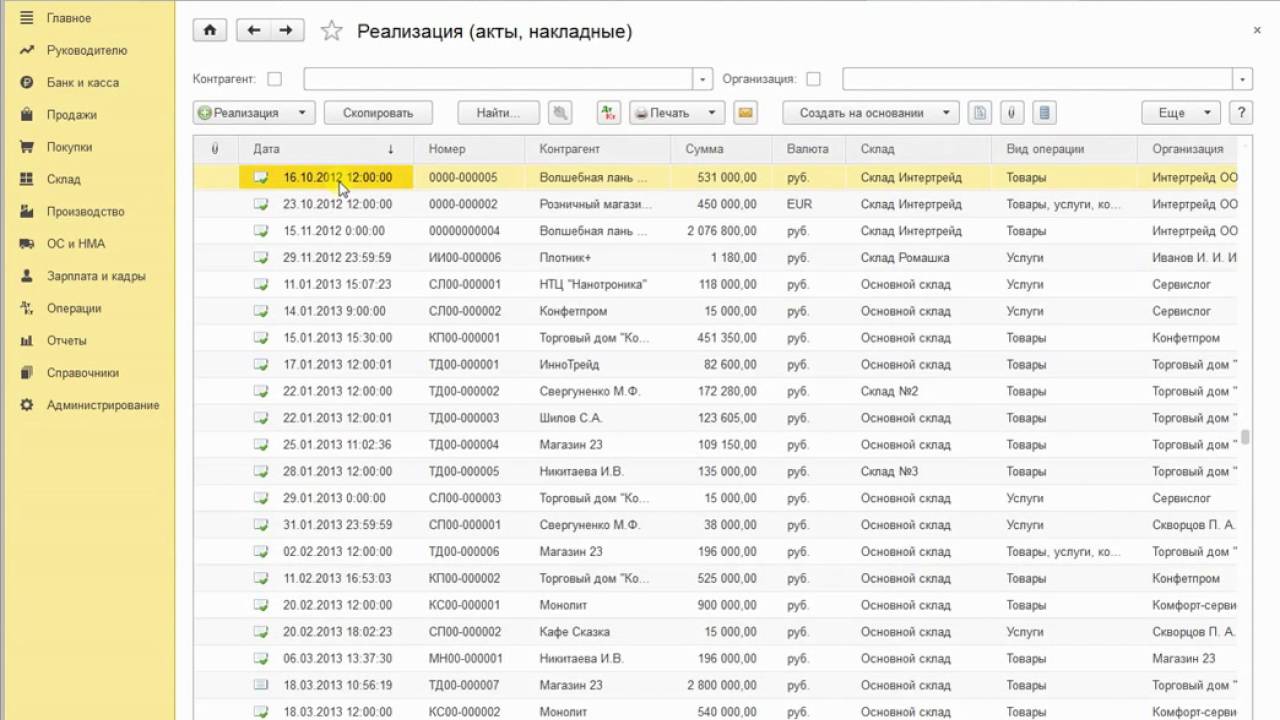Select cell НТЦ "Нанотроника"

coord(597,284)
